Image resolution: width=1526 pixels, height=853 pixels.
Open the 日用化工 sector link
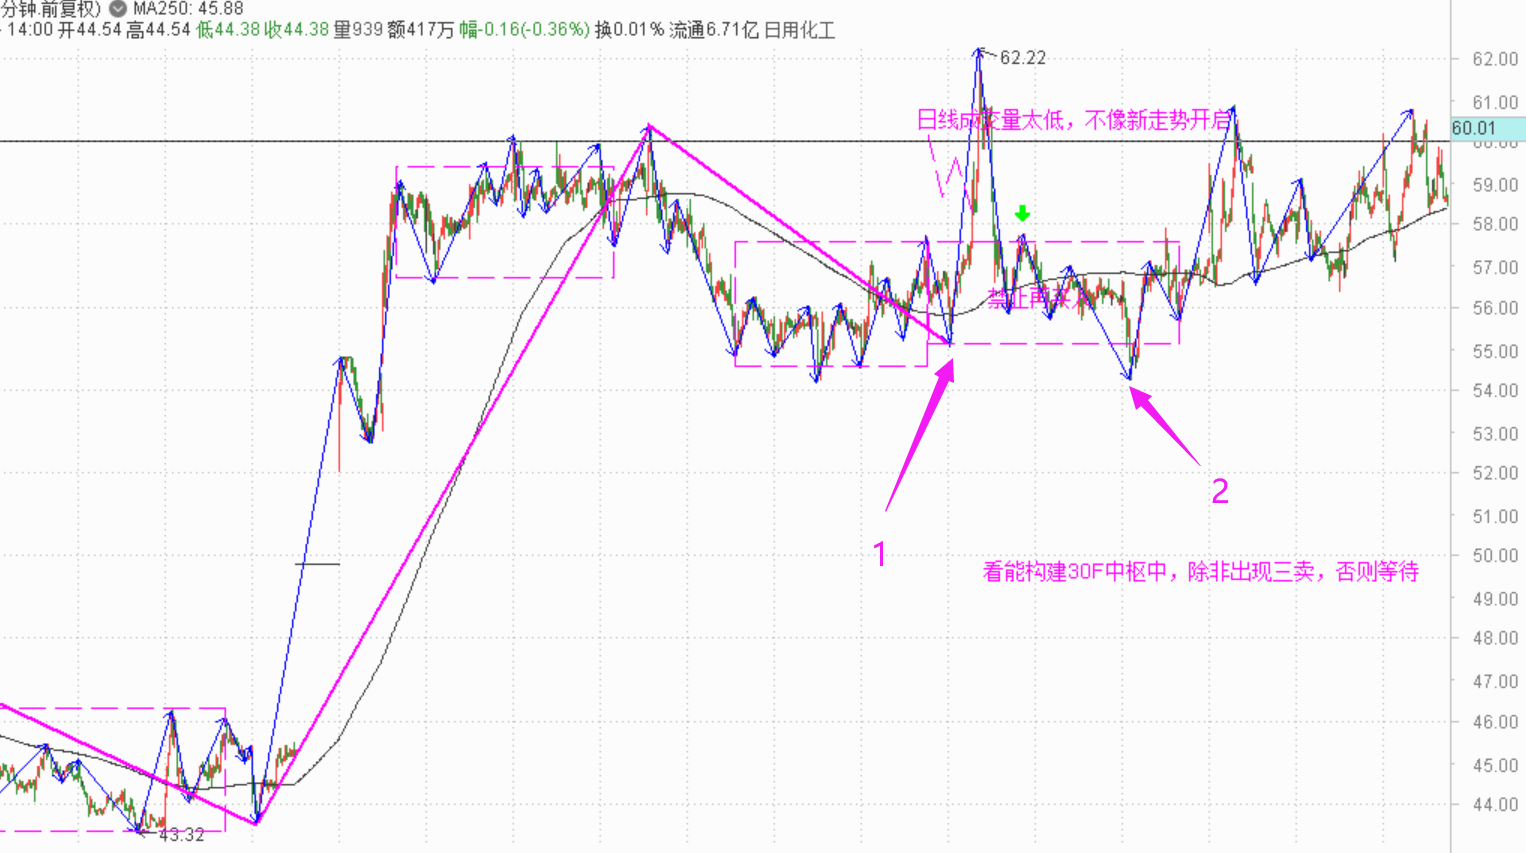[799, 30]
